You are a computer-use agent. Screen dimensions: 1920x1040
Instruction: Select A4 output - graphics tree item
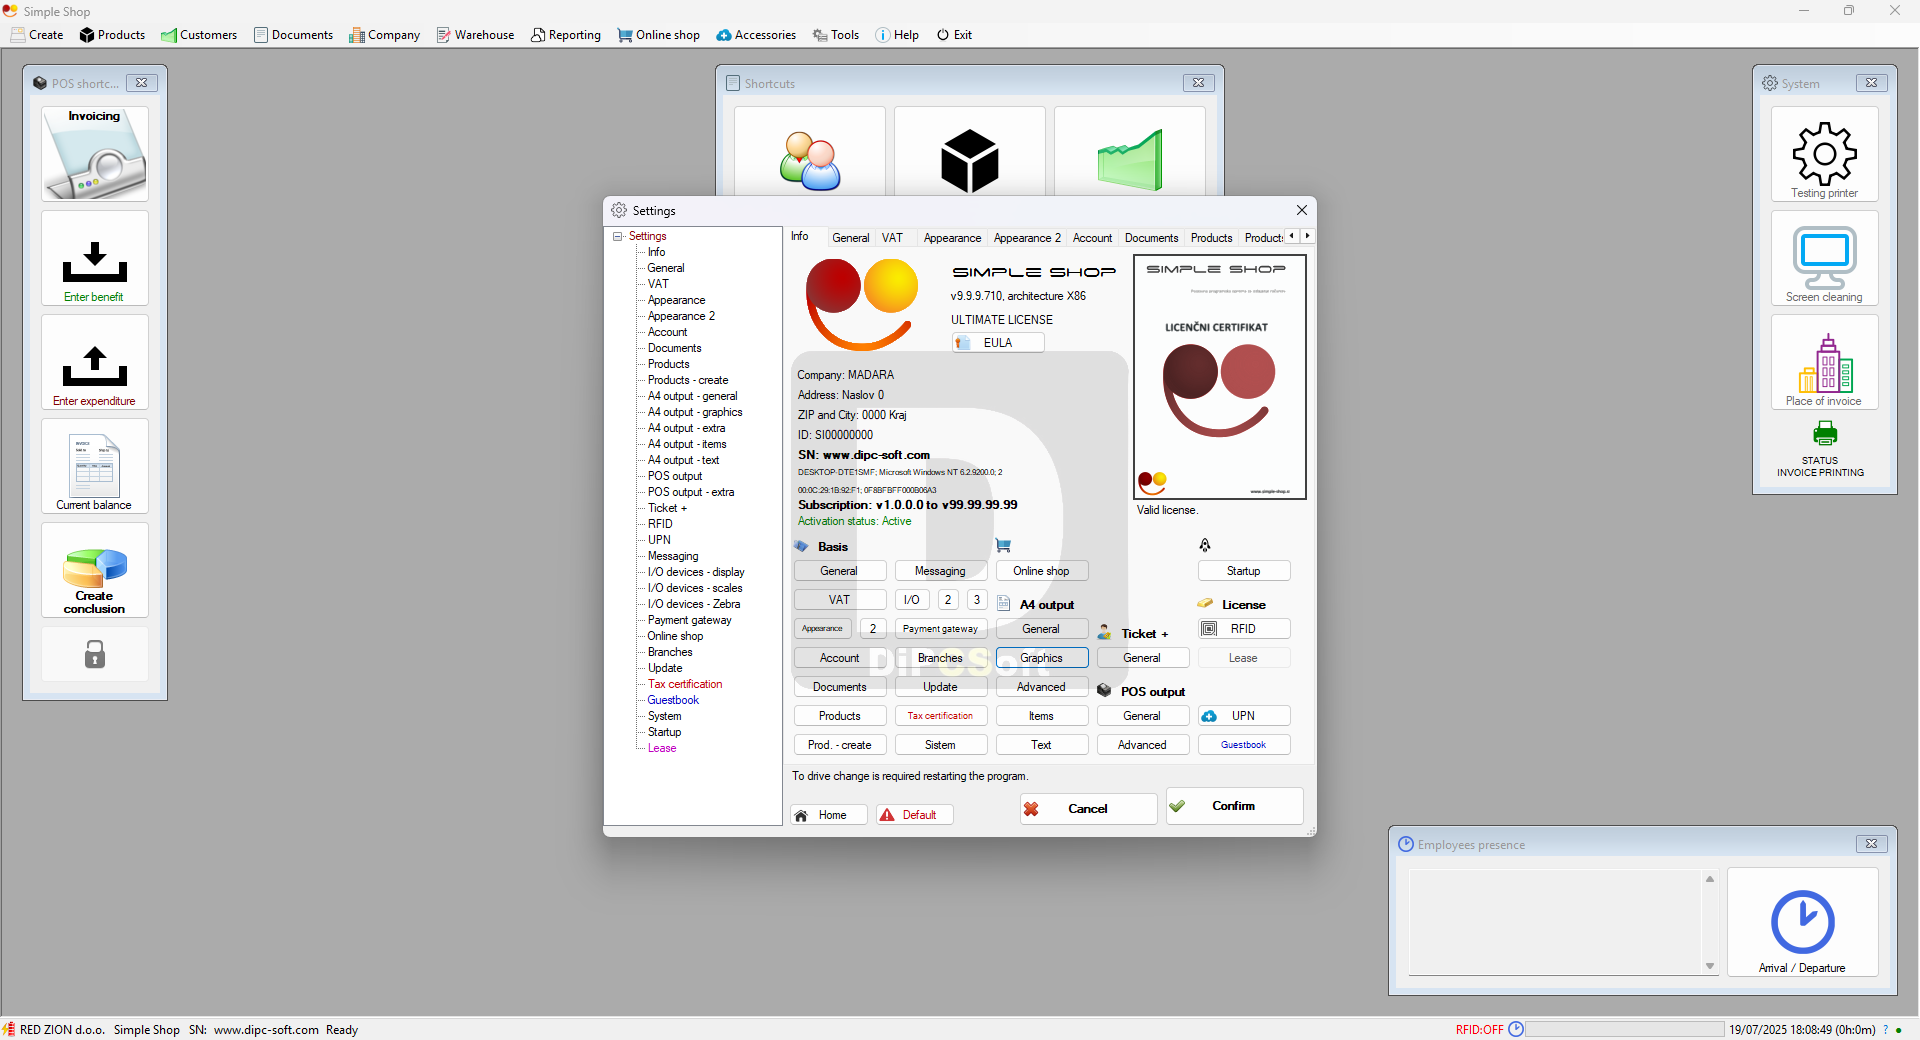pos(695,412)
